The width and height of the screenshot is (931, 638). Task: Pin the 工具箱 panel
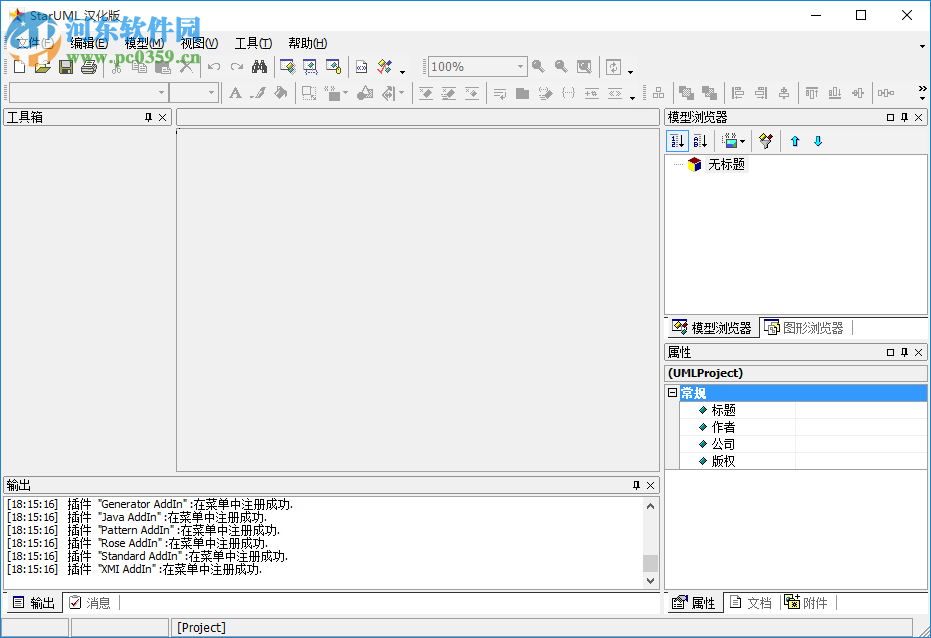(x=148, y=118)
